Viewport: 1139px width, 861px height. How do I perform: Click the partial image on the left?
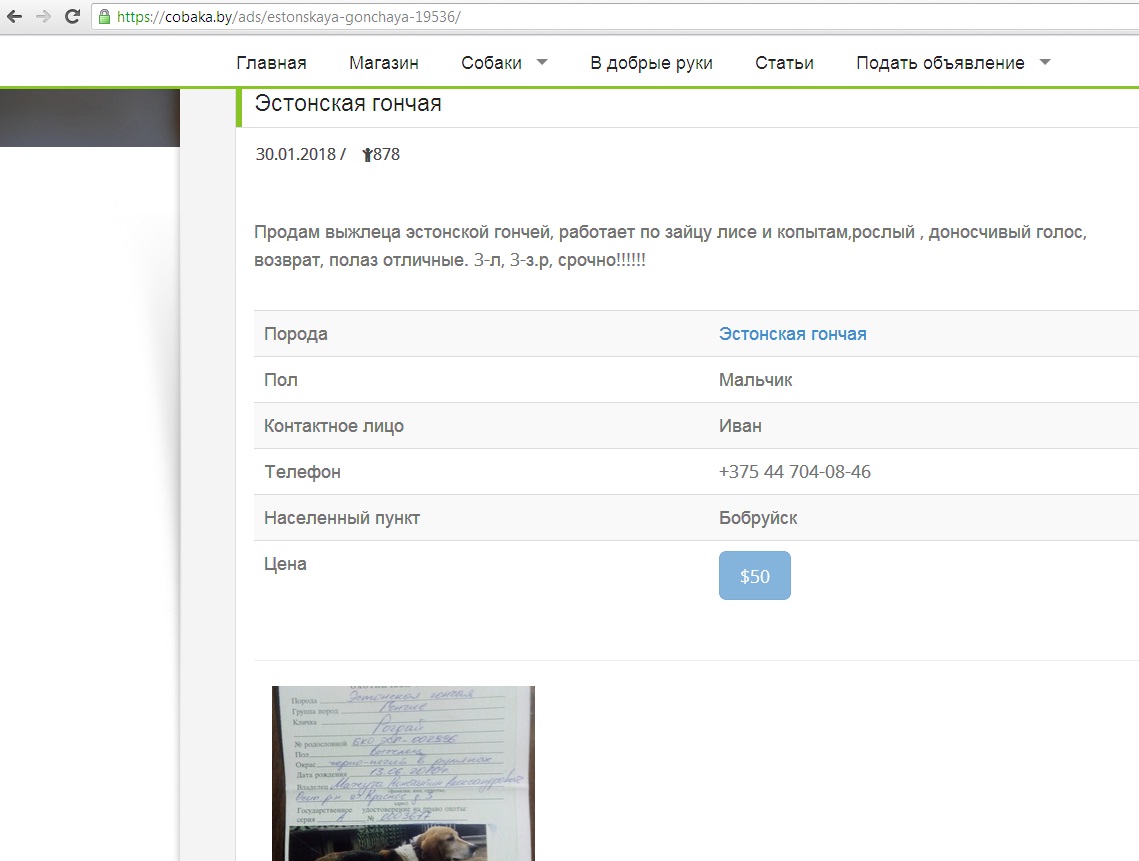(x=89, y=118)
